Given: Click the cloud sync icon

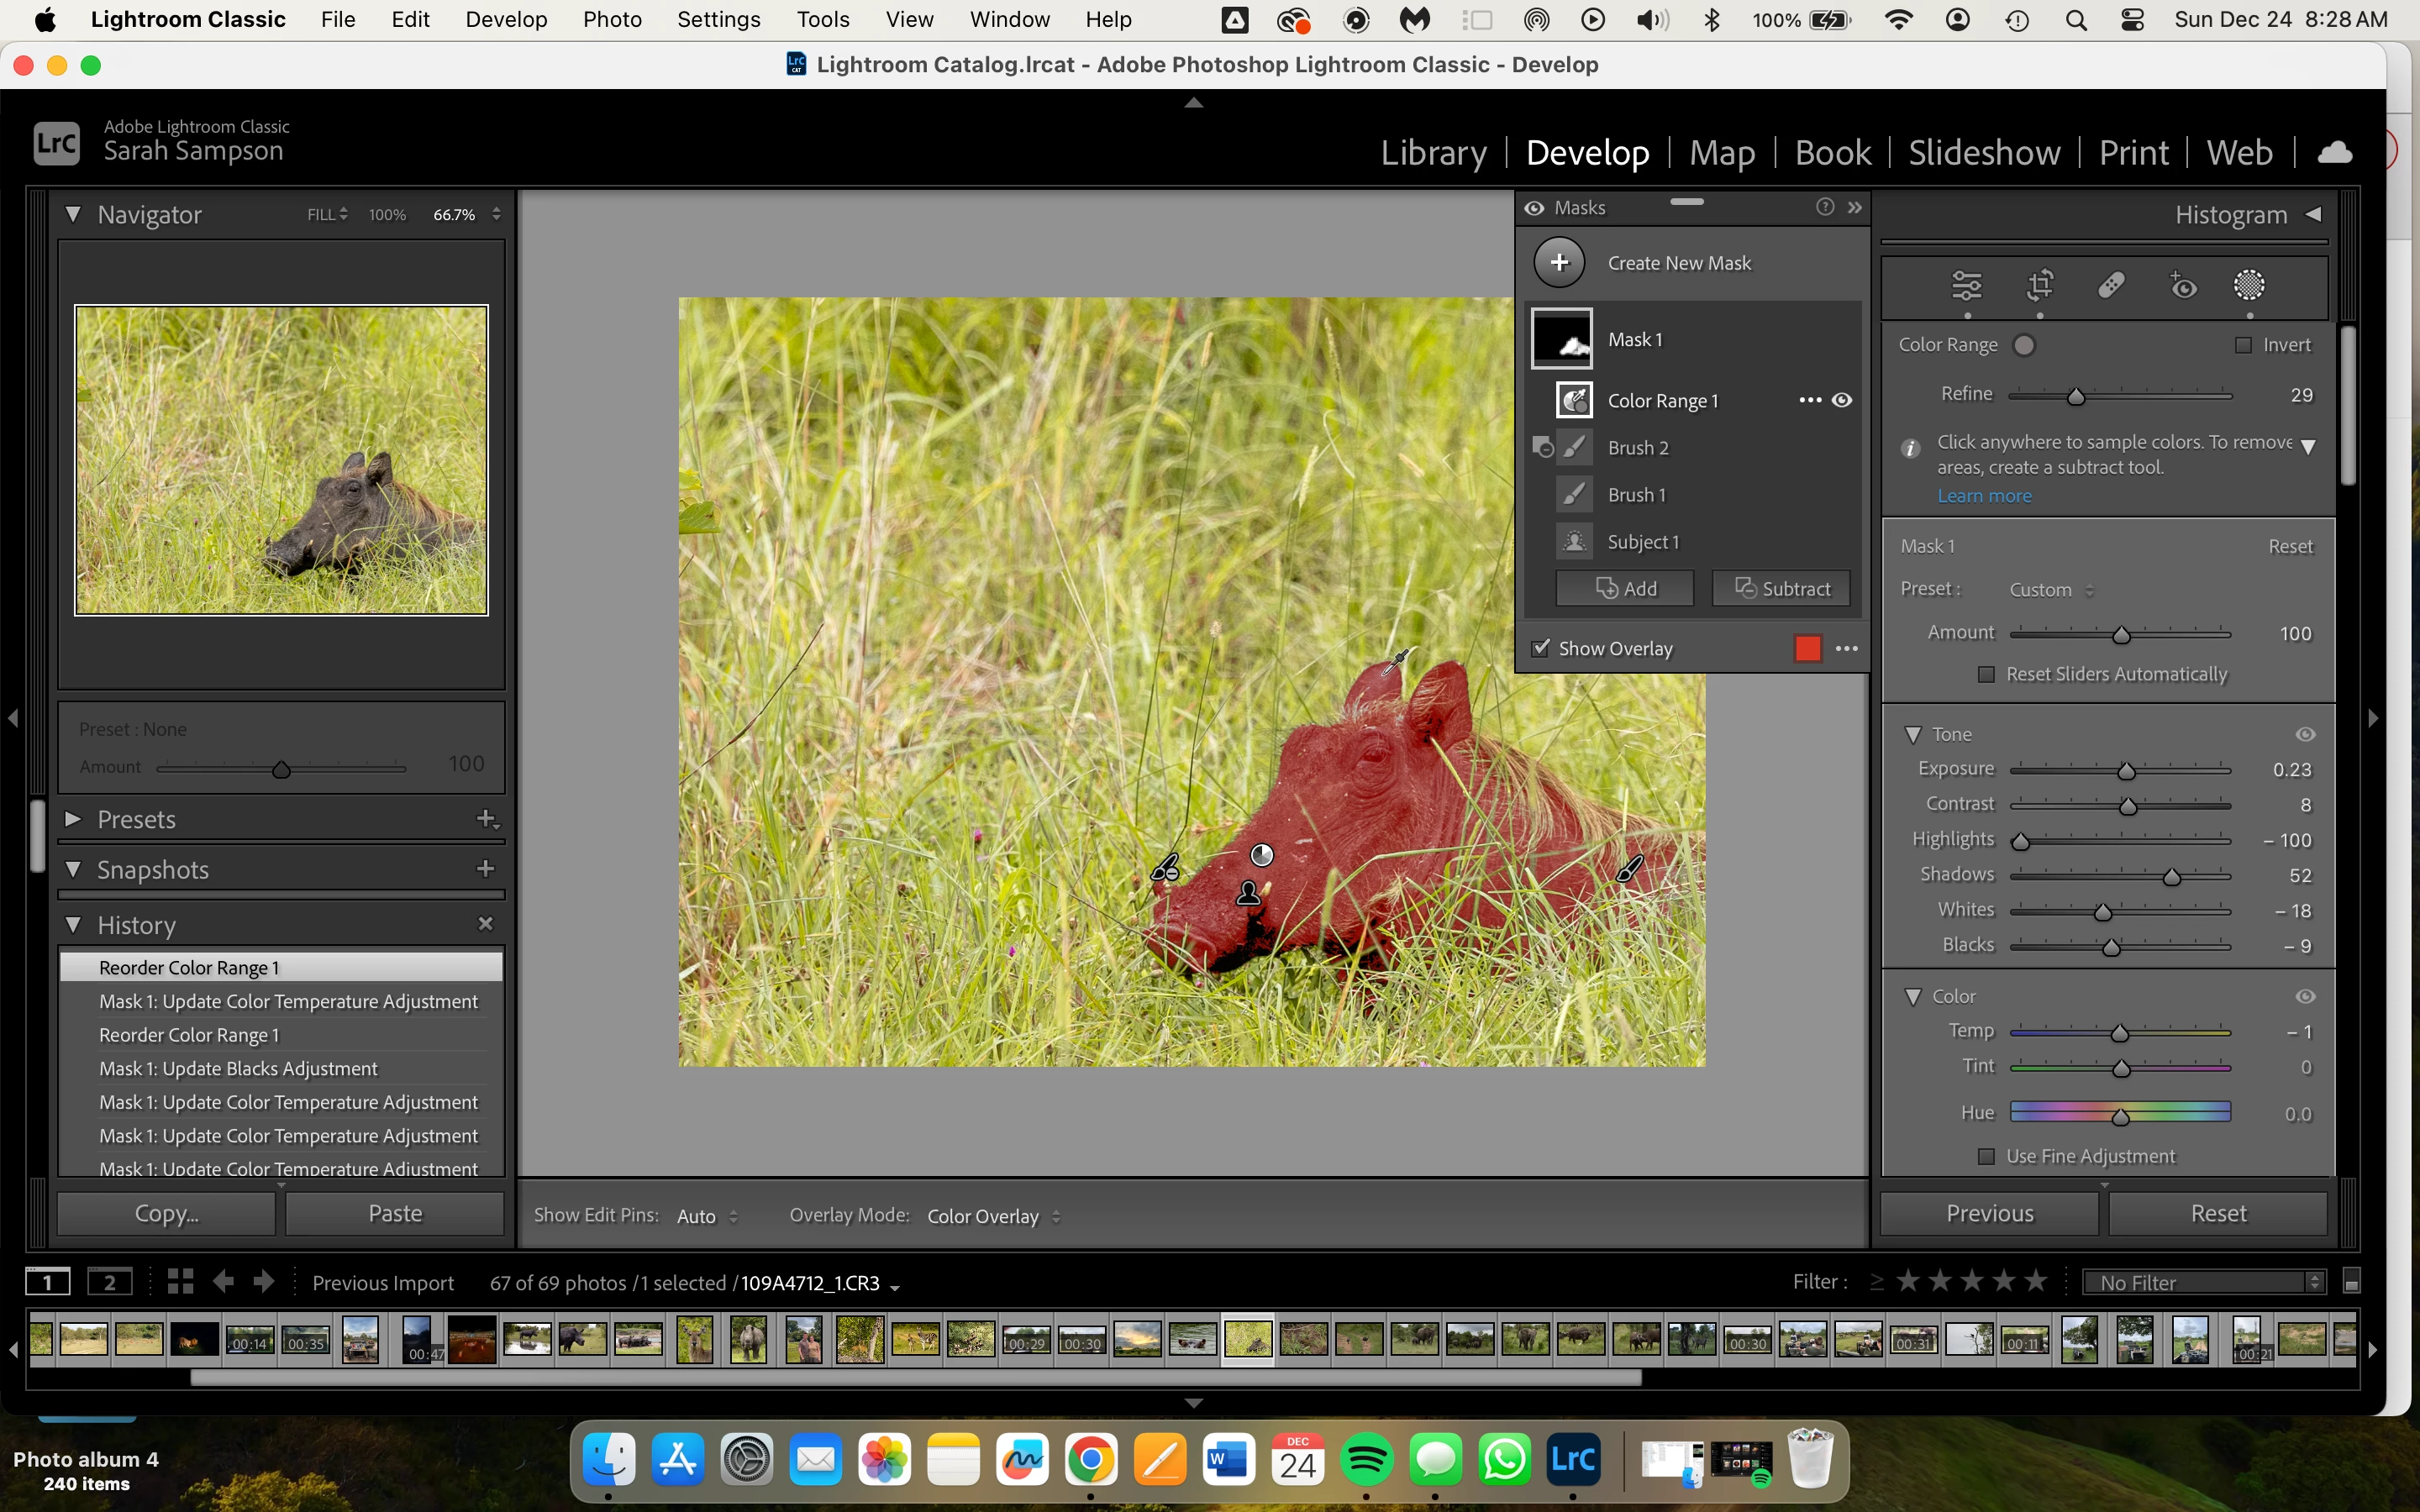Looking at the screenshot, I should tap(2335, 152).
